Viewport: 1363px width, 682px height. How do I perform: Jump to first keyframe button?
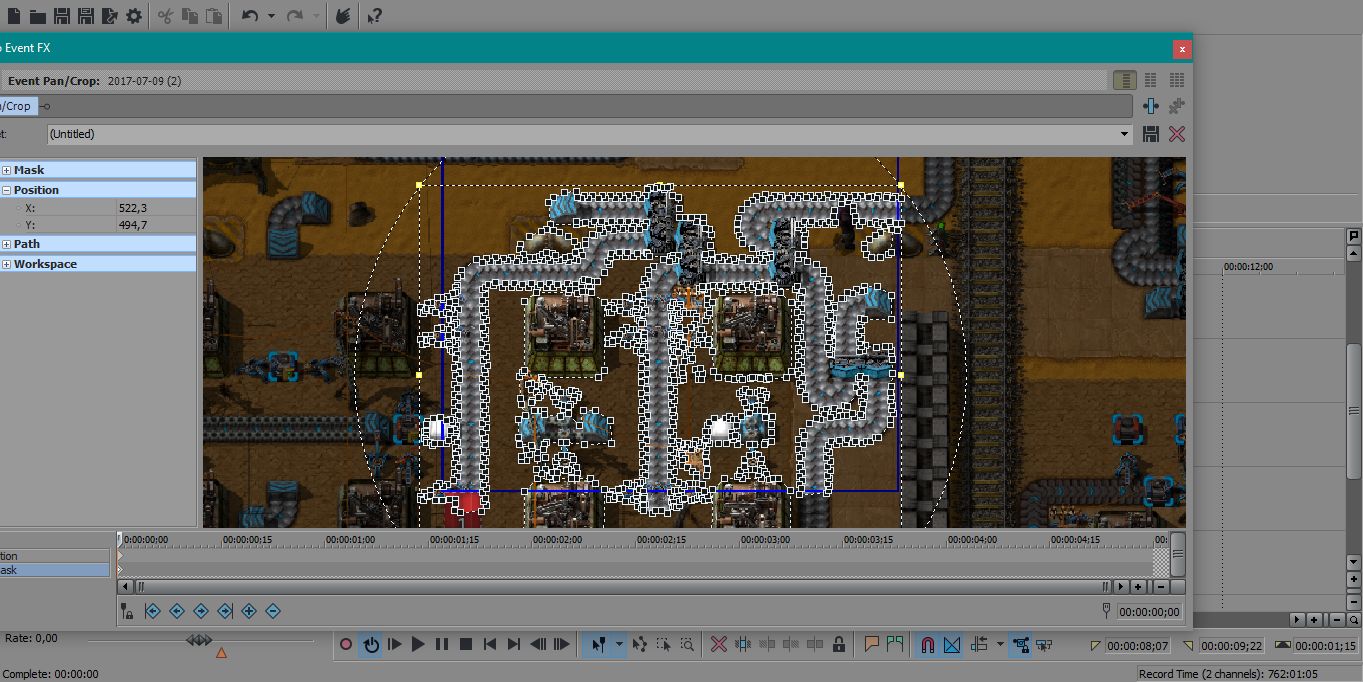coord(153,610)
